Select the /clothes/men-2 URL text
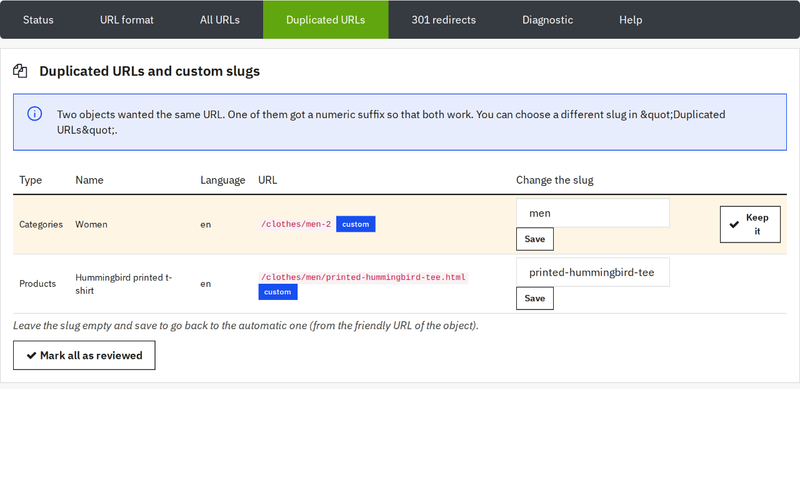Viewport: 800px width, 500px height. pos(296,224)
